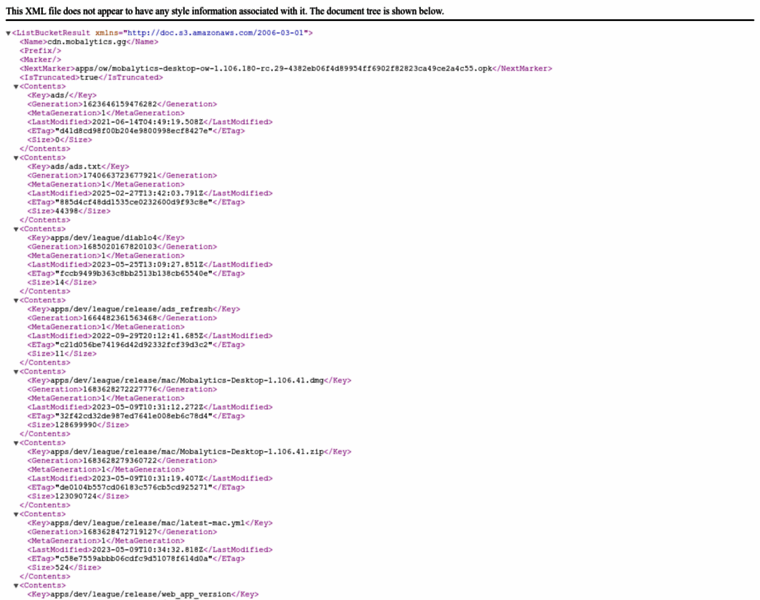Click the empty Marker tag
Viewport: 760px width, 600px height.
coord(40,60)
